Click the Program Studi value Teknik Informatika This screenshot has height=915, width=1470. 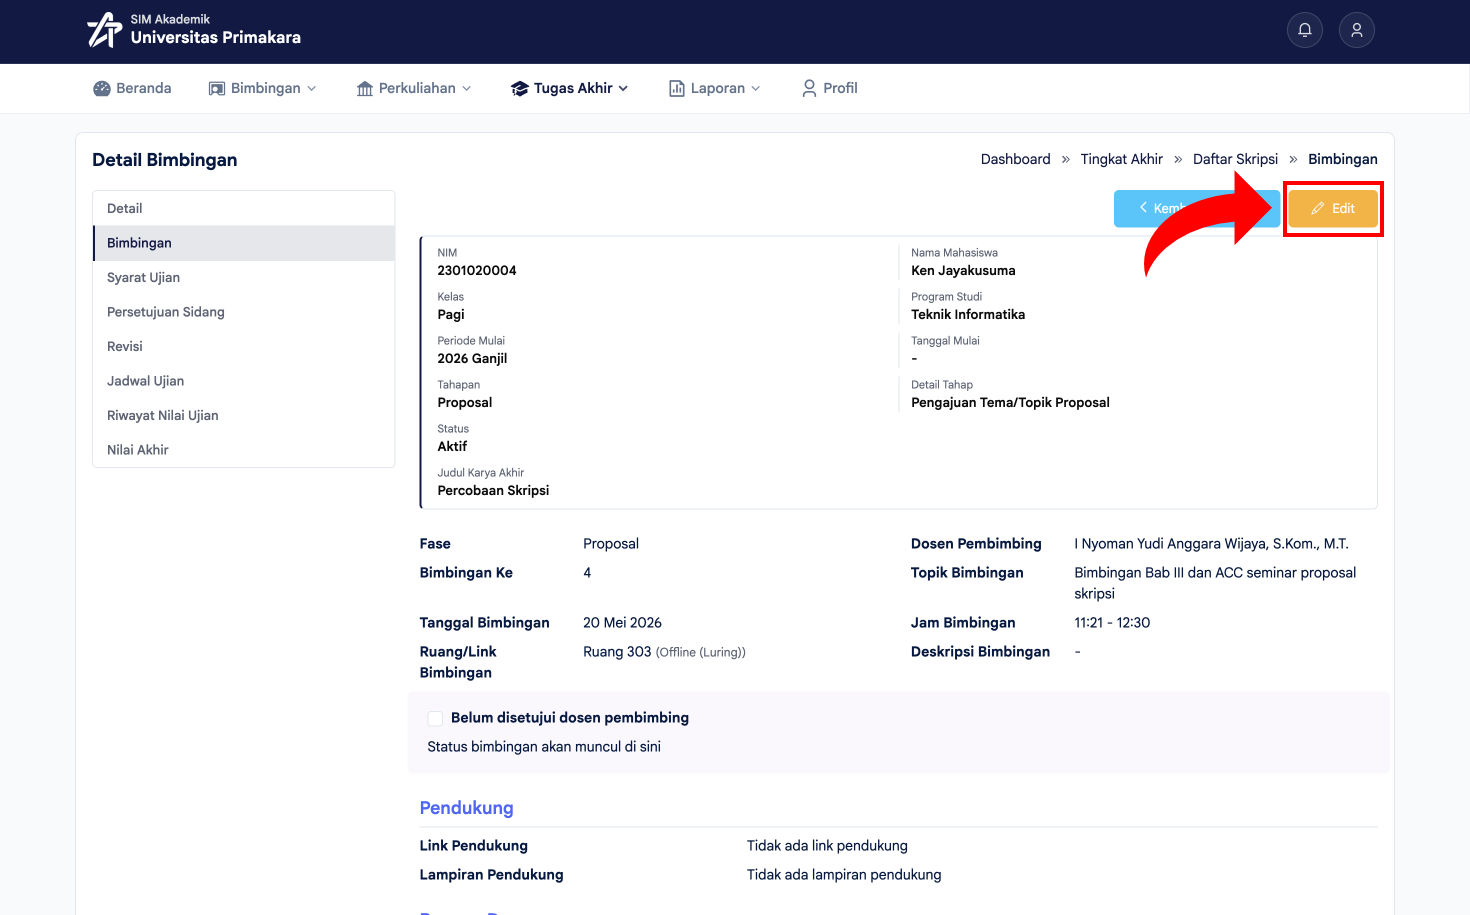click(968, 314)
